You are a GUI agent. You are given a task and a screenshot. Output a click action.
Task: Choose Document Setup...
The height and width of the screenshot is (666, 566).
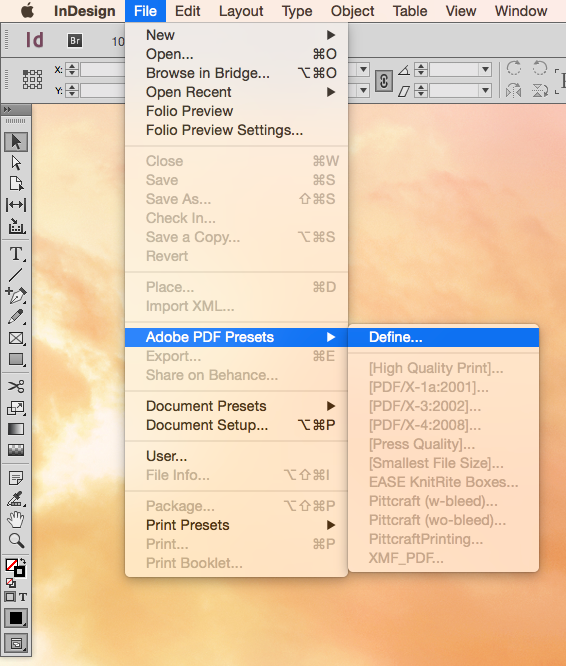pos(237,425)
